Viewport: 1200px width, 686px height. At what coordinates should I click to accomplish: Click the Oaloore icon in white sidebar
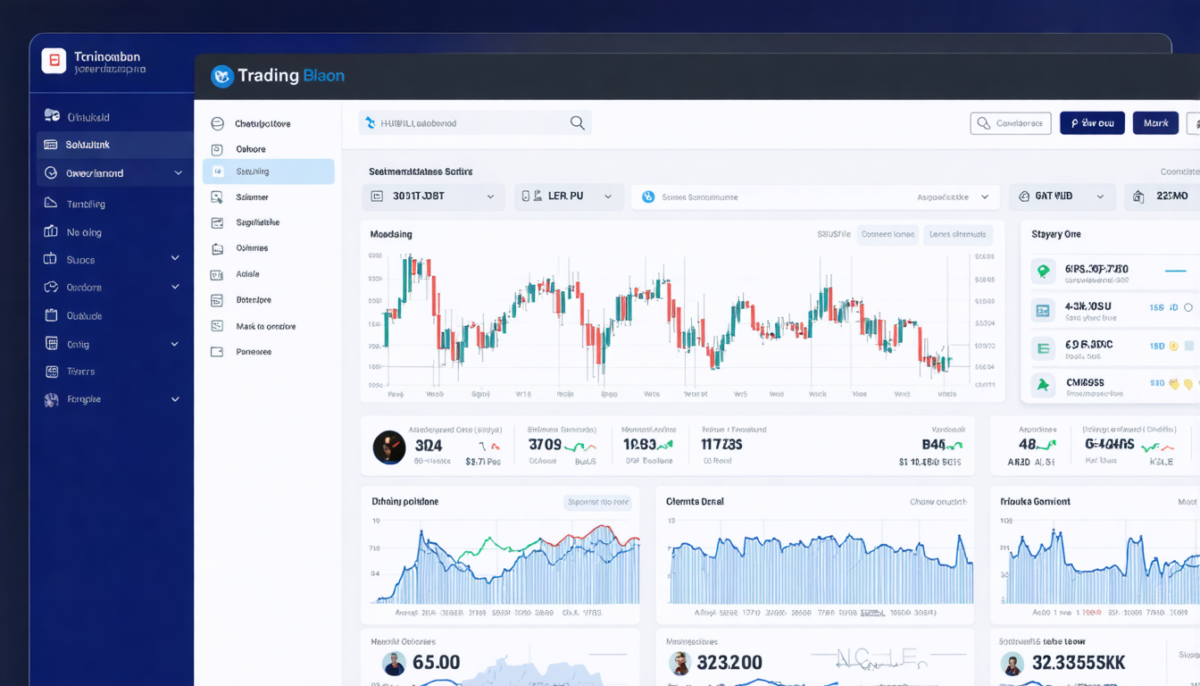tap(217, 149)
